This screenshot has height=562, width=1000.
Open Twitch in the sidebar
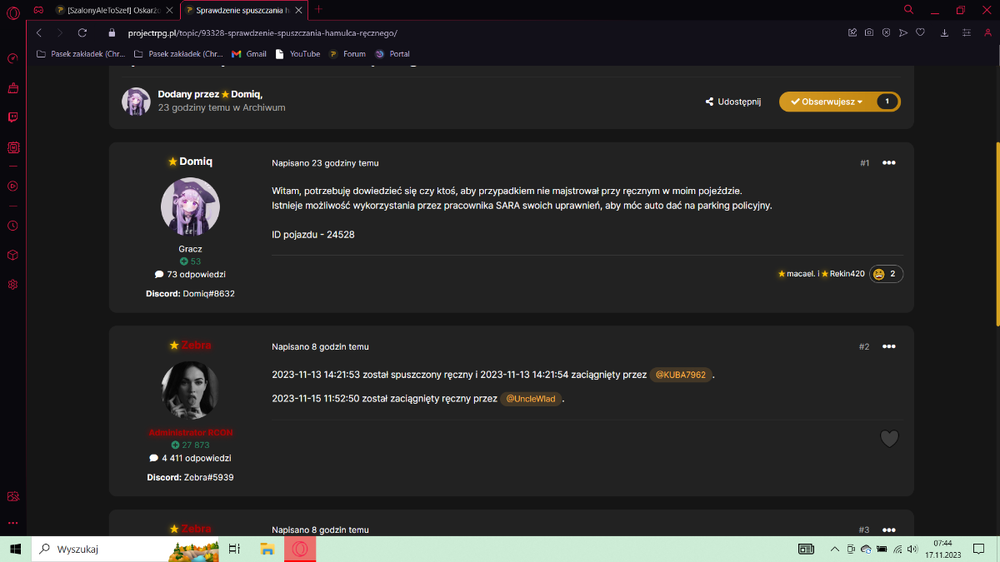(13, 117)
